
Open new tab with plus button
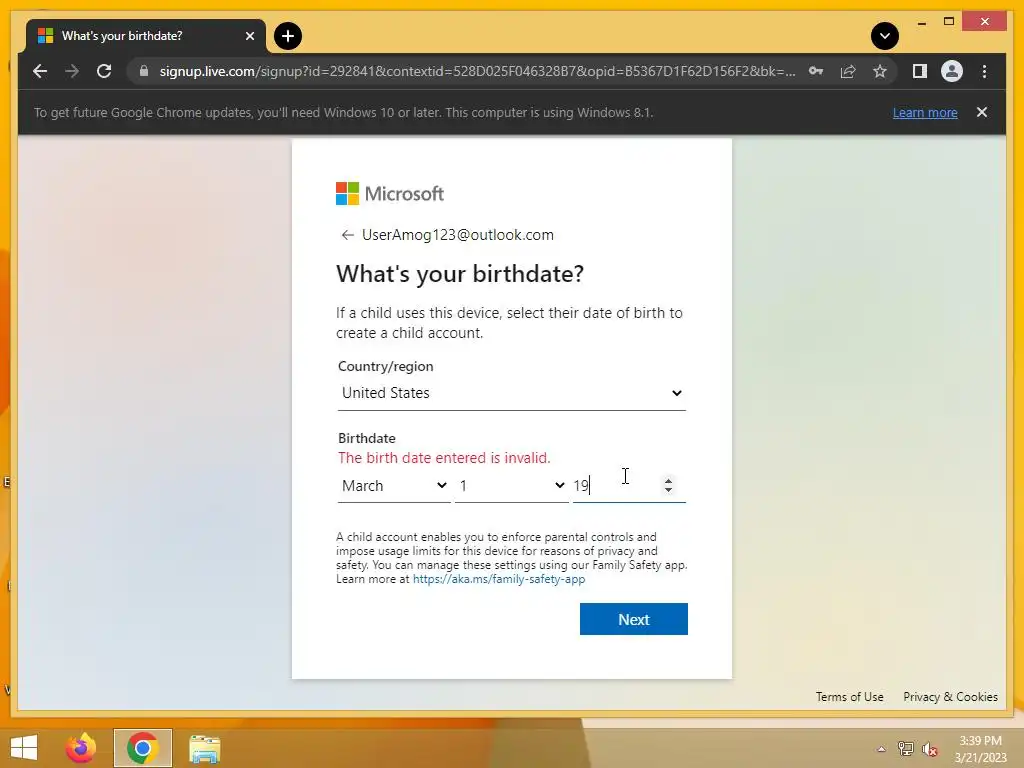tap(288, 36)
